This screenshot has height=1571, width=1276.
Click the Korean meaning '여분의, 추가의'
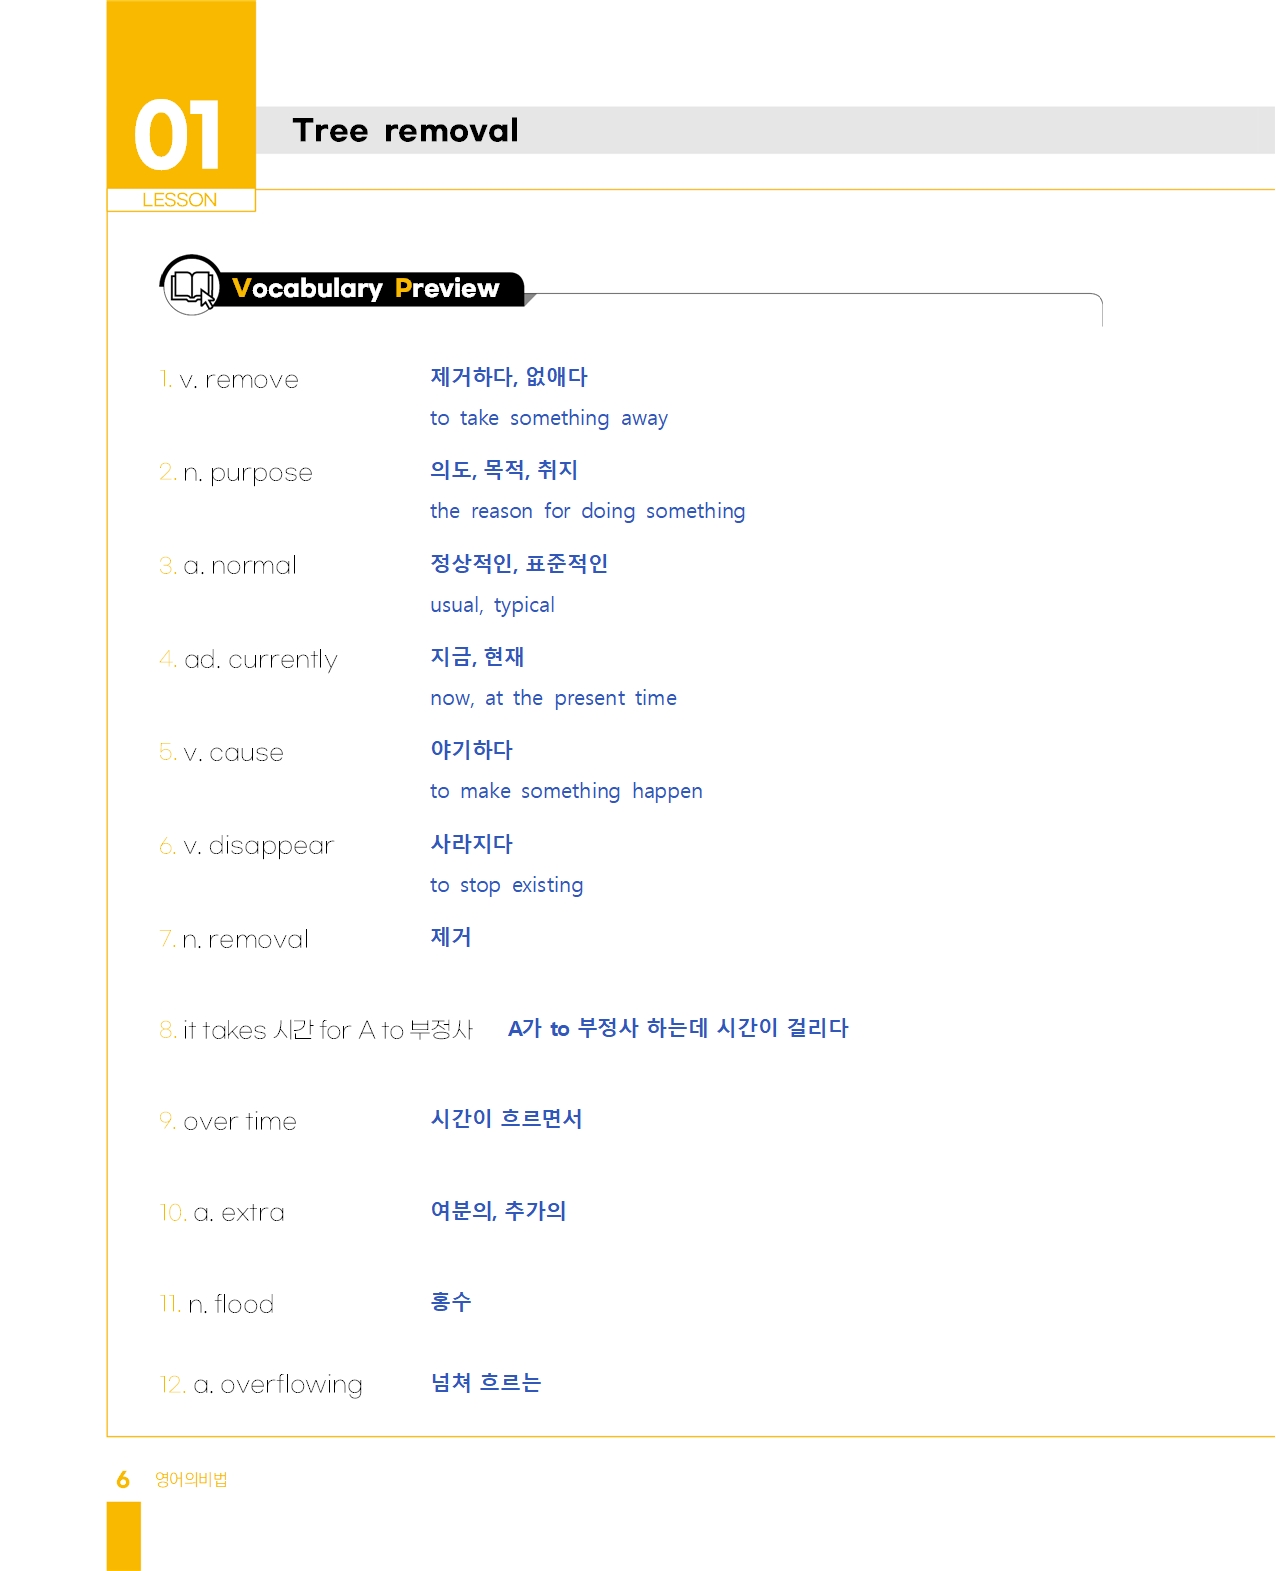[x=498, y=1211]
